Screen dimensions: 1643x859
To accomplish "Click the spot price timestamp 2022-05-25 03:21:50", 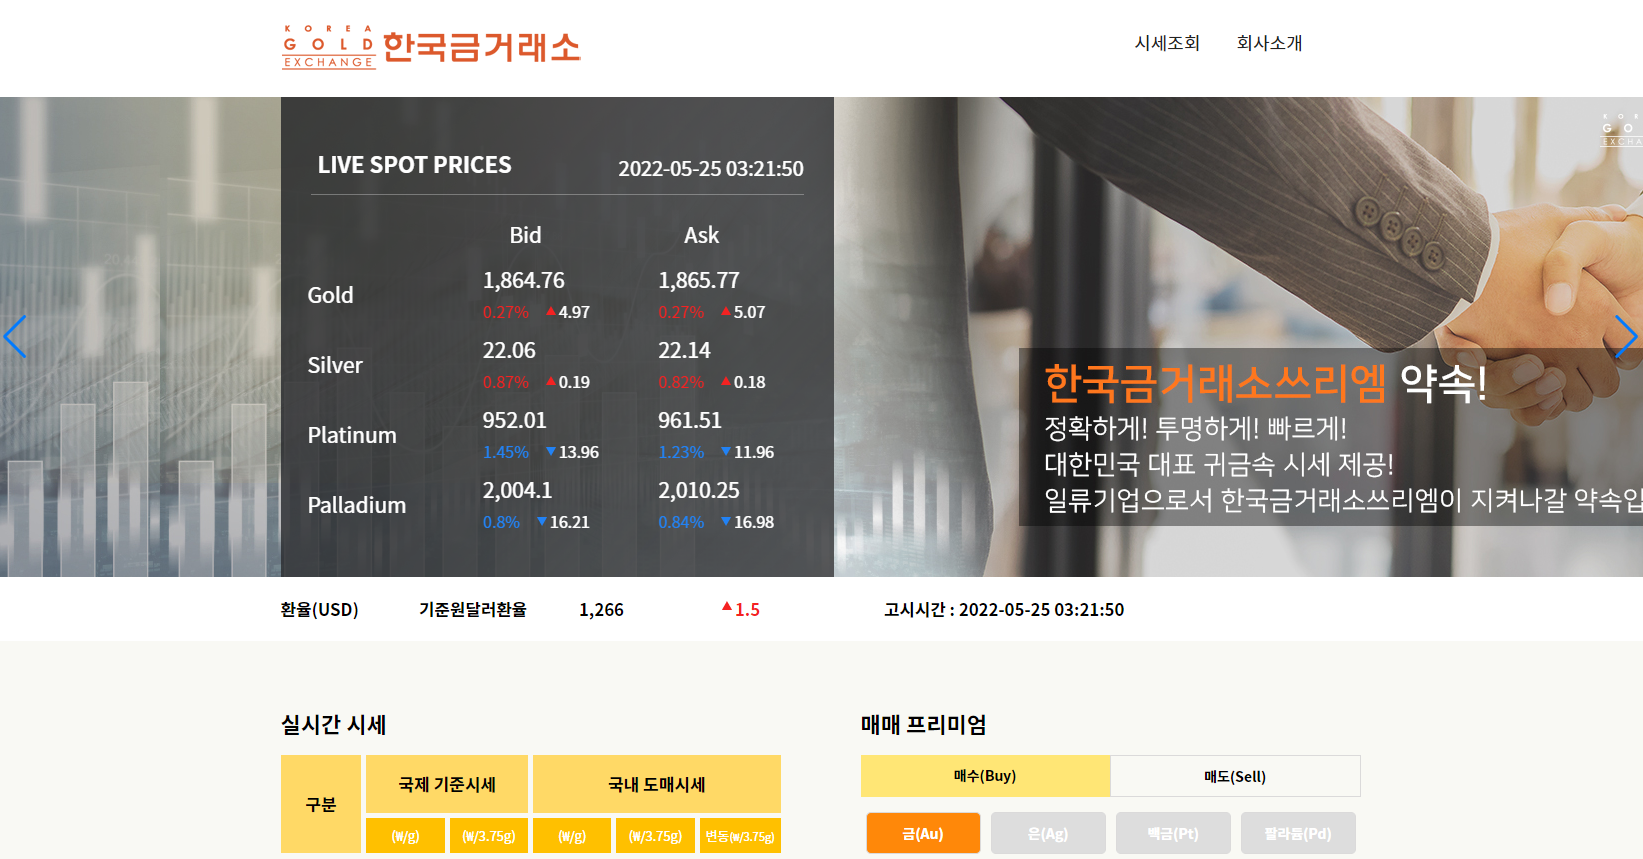I will [711, 169].
